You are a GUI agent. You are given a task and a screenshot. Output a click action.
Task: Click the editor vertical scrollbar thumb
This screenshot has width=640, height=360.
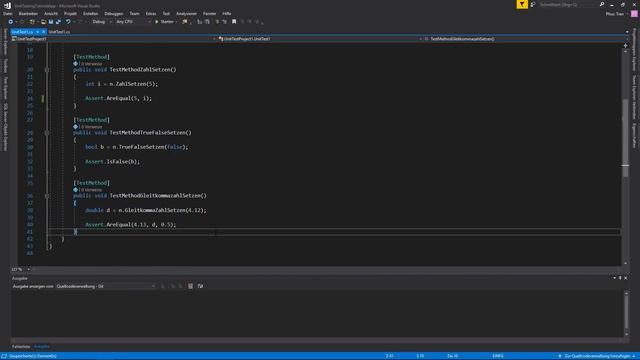(x=625, y=138)
